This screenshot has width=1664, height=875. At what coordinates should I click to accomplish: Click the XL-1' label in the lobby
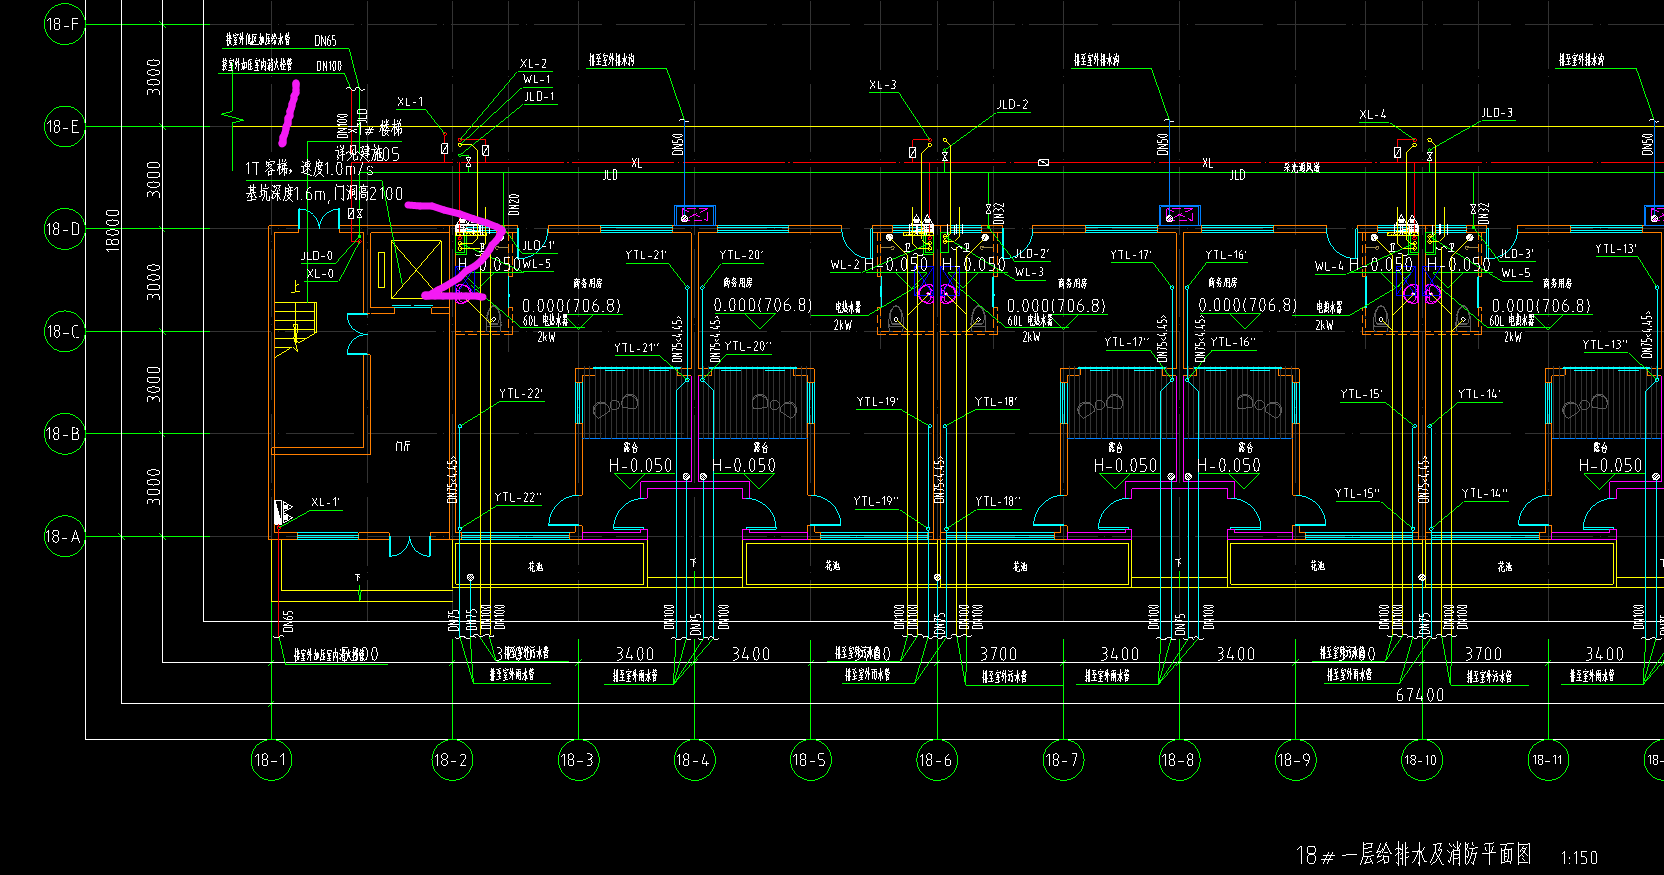[x=325, y=502]
